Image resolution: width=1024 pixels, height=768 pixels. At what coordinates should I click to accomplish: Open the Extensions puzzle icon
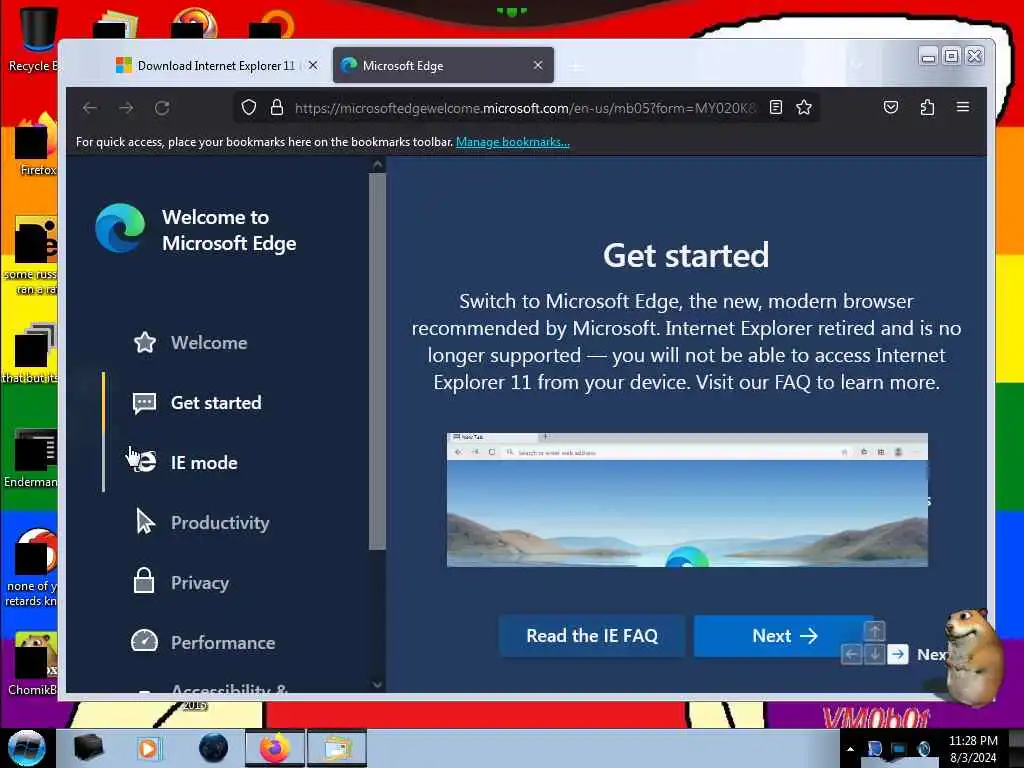pos(927,107)
